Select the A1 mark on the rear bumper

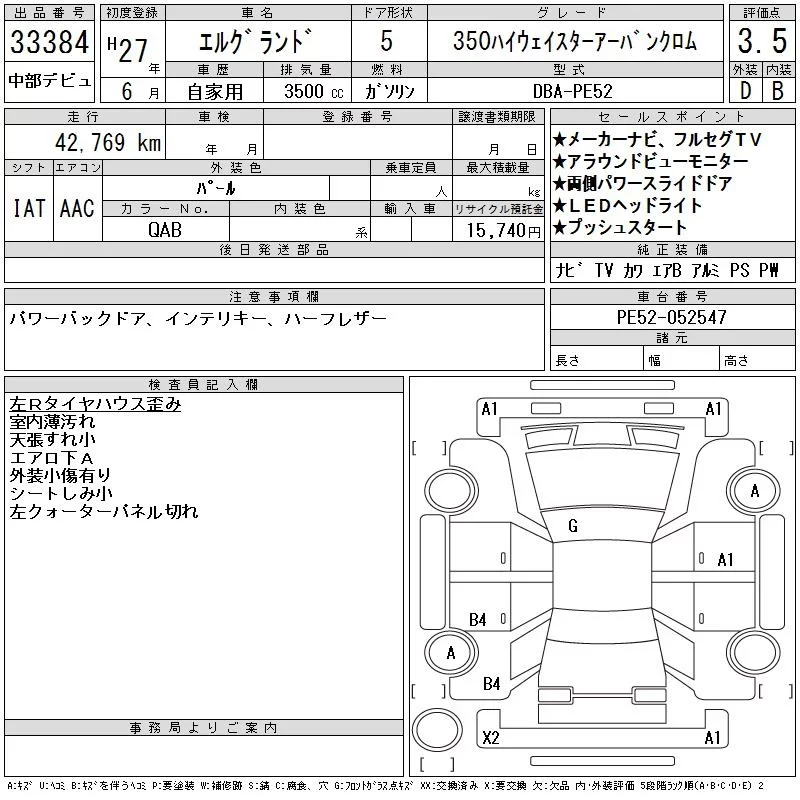(712, 738)
